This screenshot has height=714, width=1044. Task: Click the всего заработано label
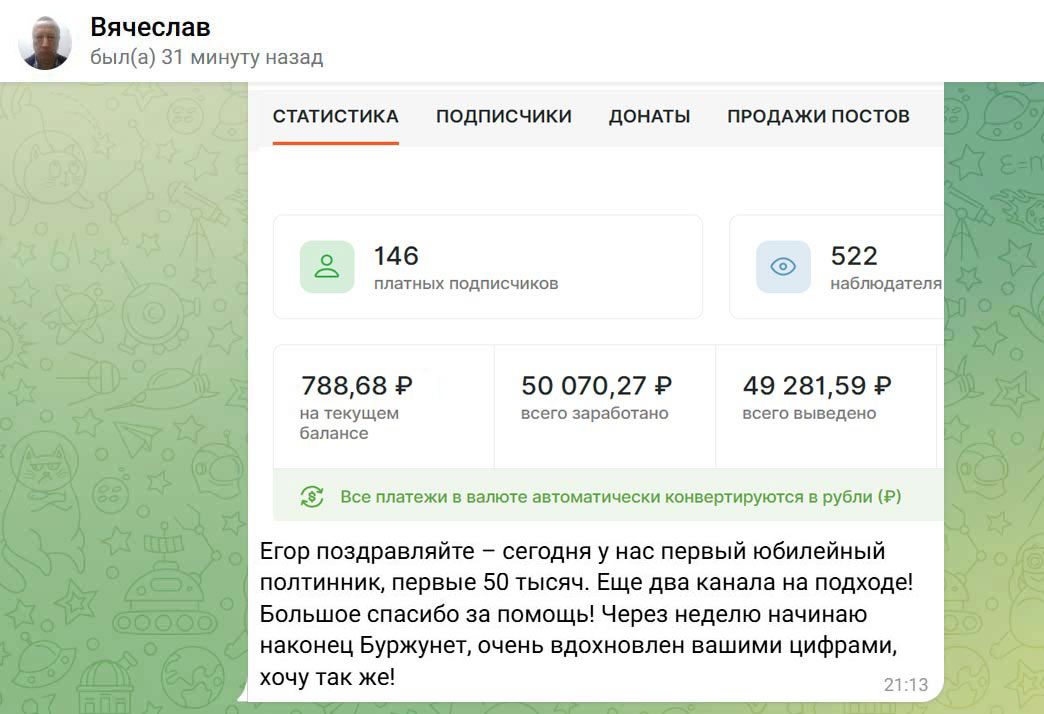[x=594, y=413]
